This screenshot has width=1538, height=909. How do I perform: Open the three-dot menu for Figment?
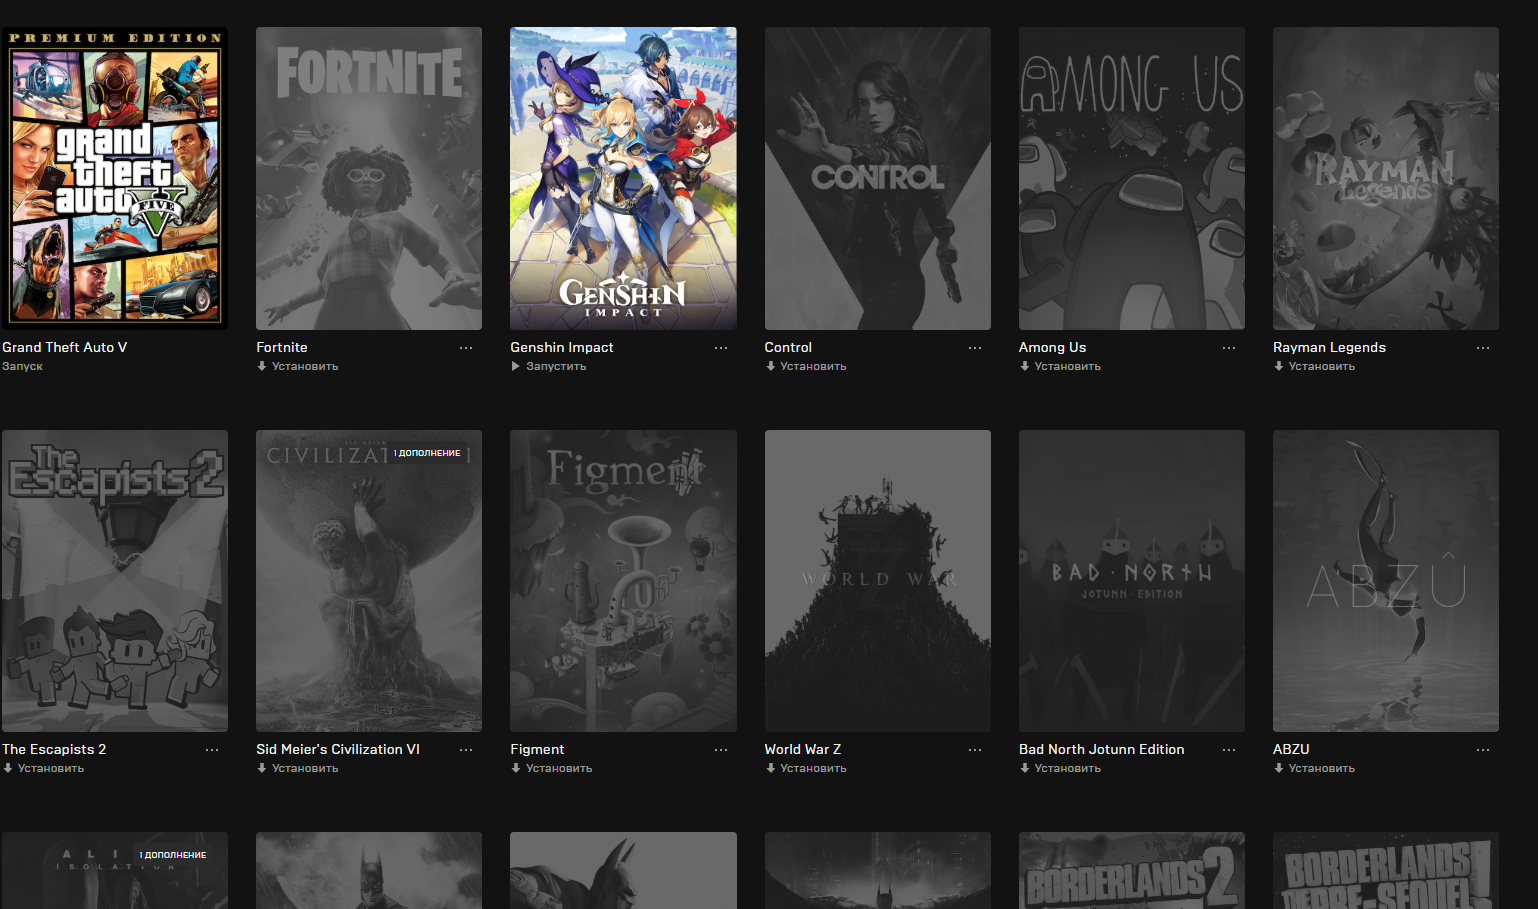point(721,750)
